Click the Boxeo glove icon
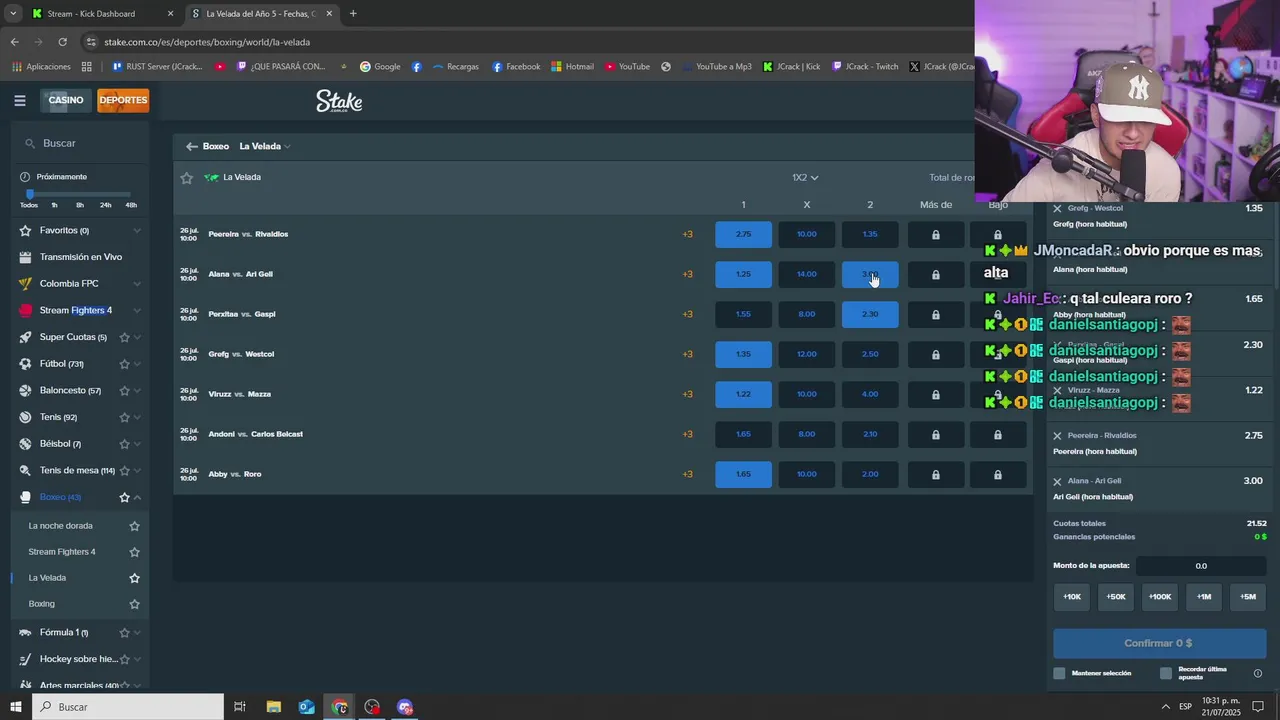 [26, 497]
